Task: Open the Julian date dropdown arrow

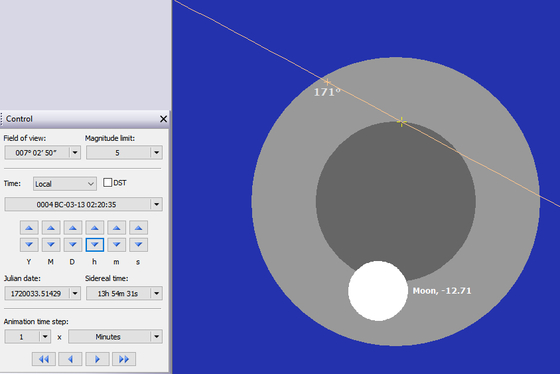Action: 75,293
